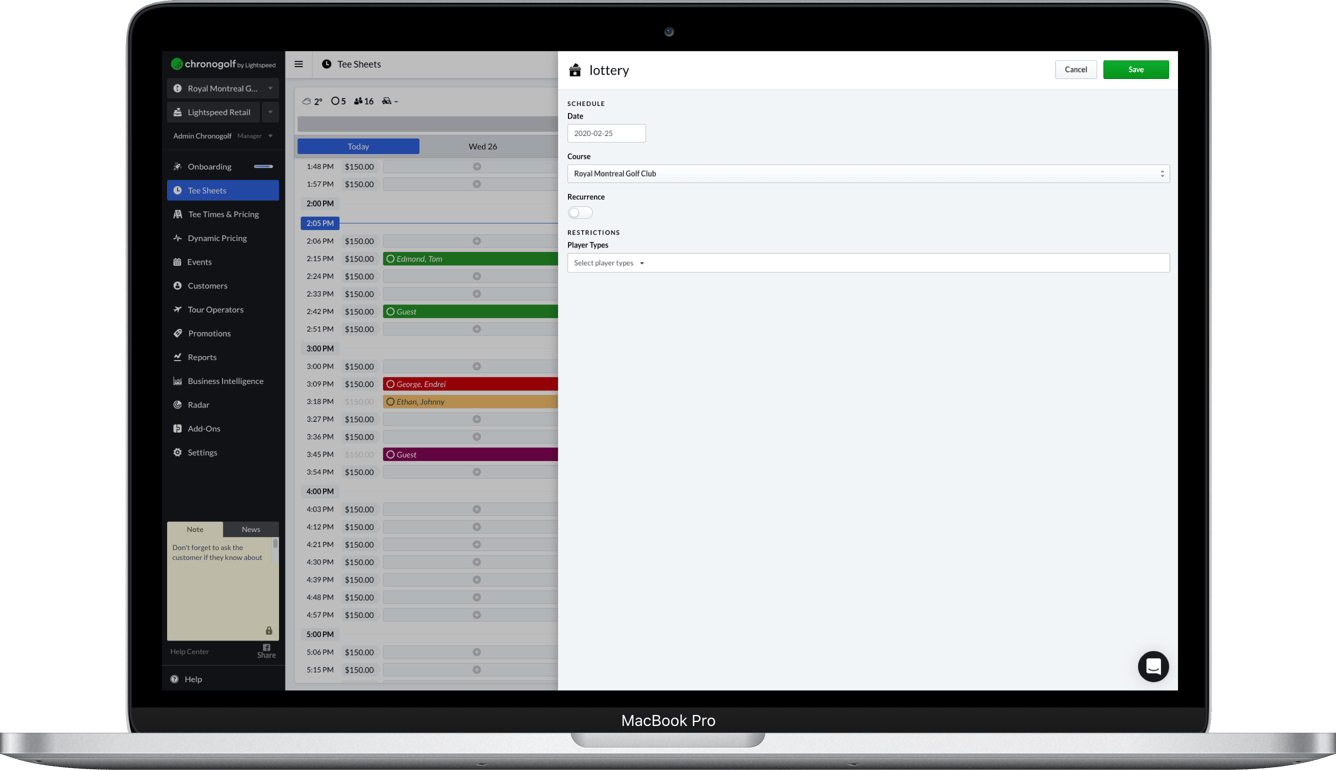
Task: Click the "4:57 PM" tee time
Action: tap(320, 615)
